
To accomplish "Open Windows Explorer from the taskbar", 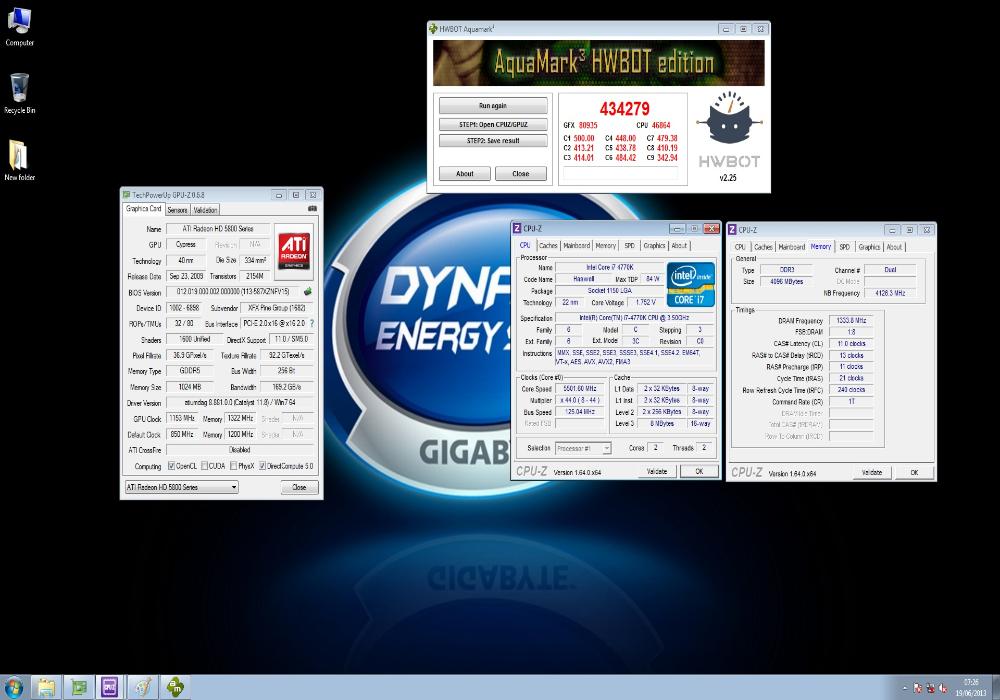I will tap(46, 687).
